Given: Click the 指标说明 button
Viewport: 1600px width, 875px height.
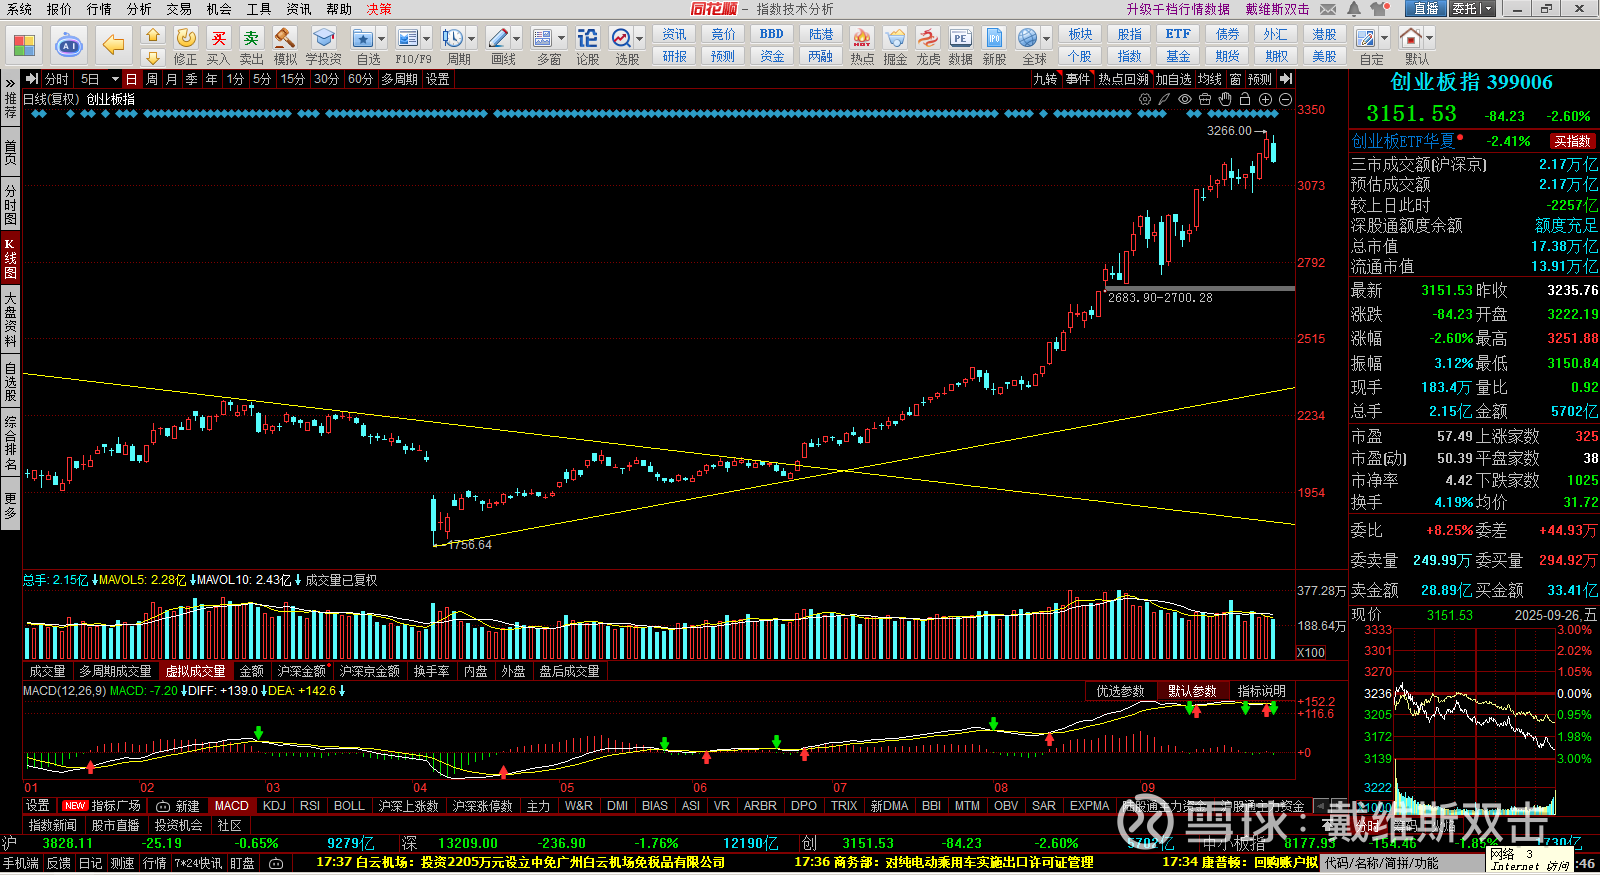Looking at the screenshot, I should click(x=1262, y=691).
